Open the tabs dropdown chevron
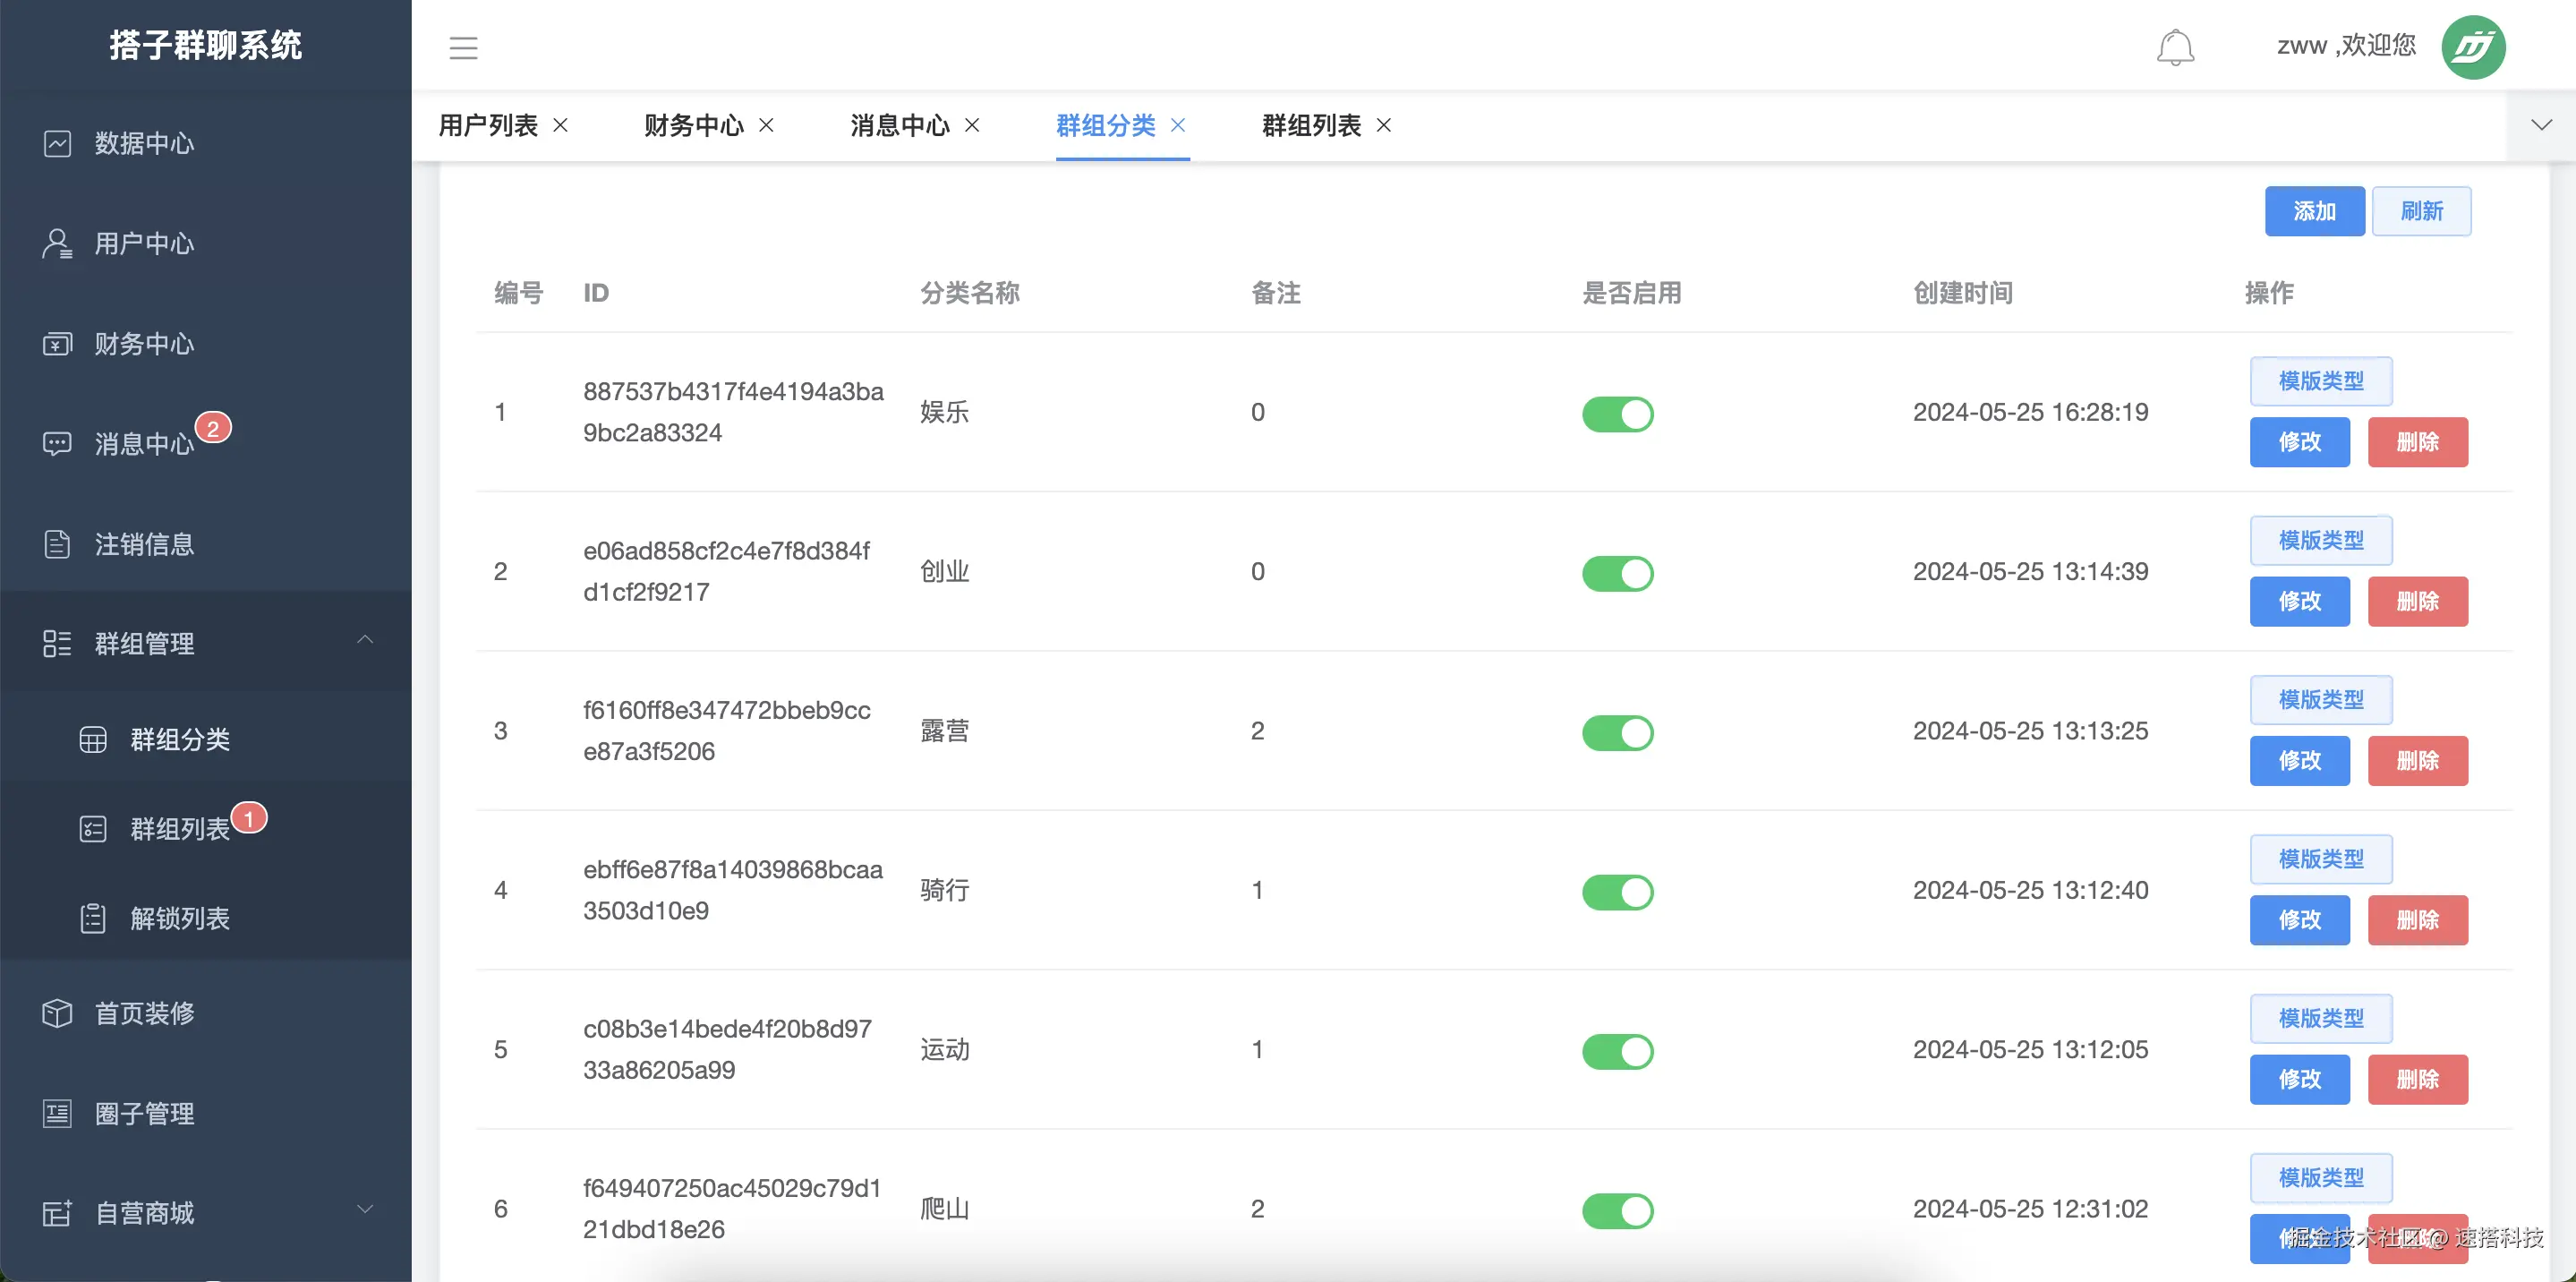The height and width of the screenshot is (1282, 2576). [x=2541, y=125]
